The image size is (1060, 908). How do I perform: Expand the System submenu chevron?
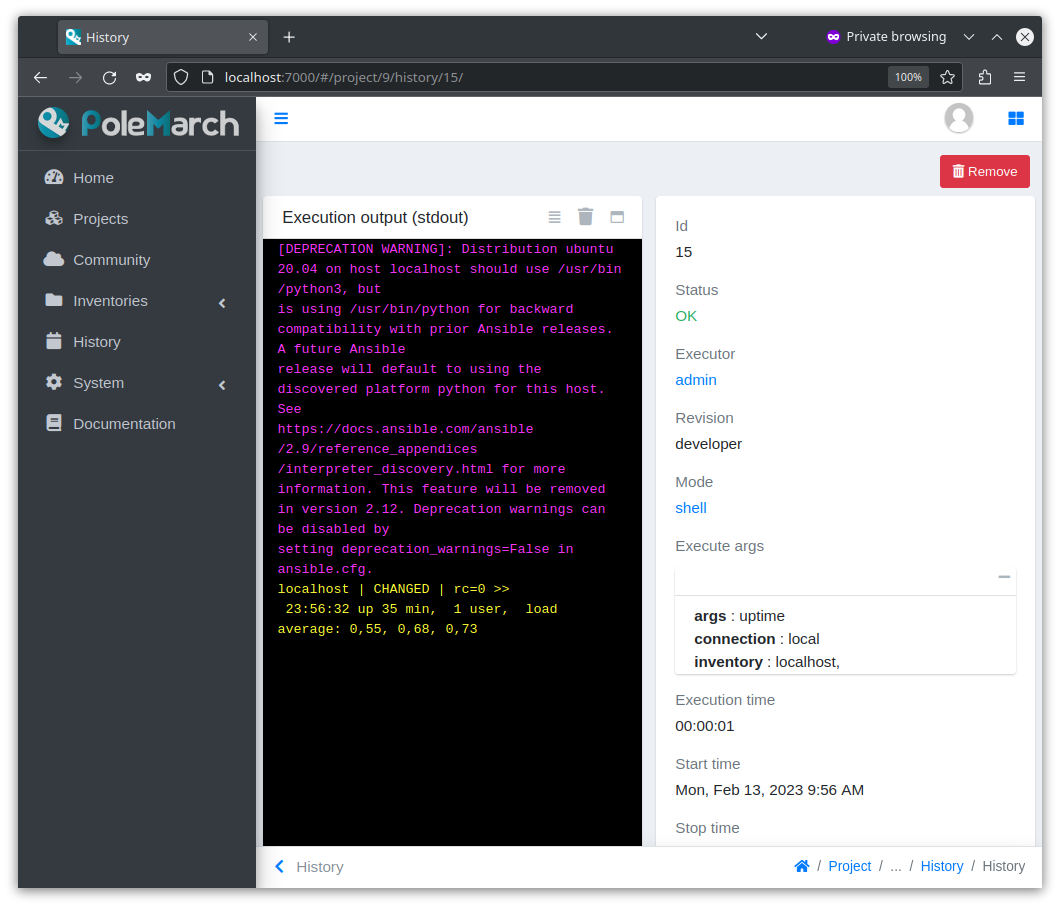pyautogui.click(x=222, y=385)
